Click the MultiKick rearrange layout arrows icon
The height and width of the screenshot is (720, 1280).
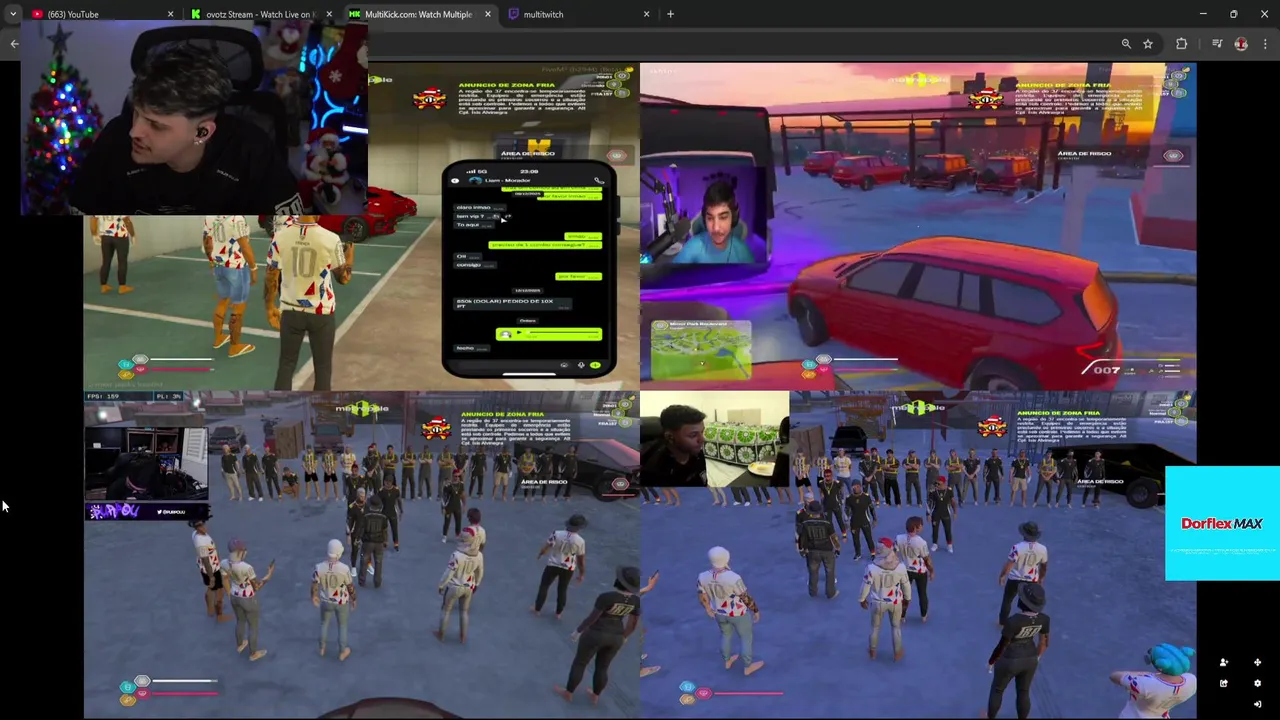point(1257,662)
